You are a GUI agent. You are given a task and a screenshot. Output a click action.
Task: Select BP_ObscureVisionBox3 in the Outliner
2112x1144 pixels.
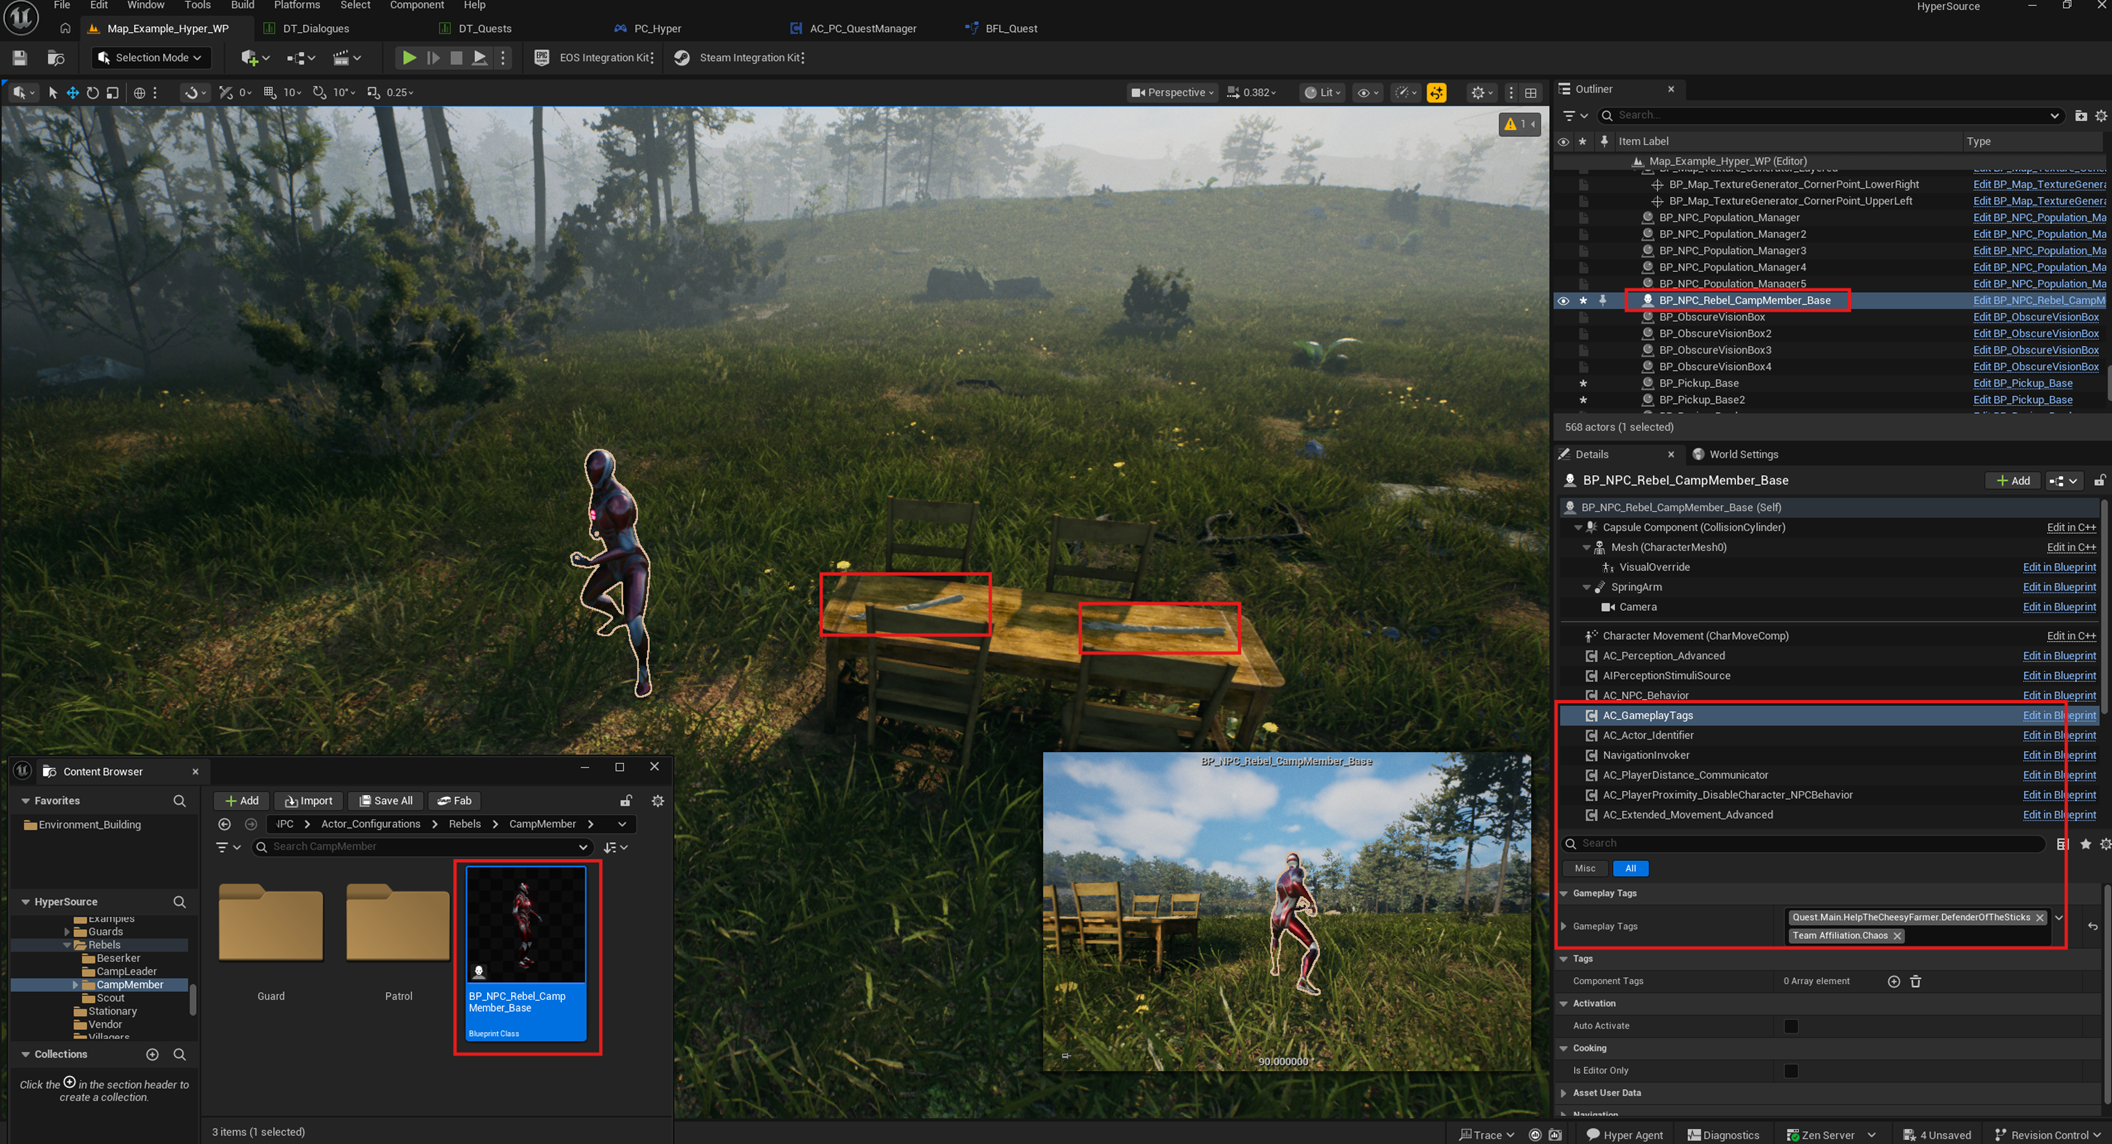click(x=1714, y=350)
